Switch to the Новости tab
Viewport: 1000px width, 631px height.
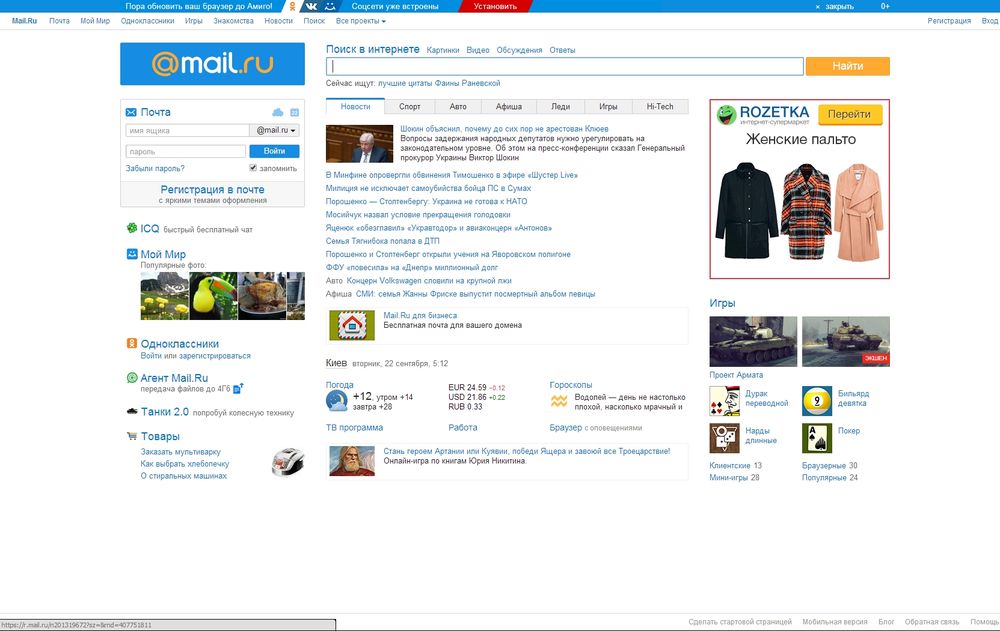coord(355,107)
